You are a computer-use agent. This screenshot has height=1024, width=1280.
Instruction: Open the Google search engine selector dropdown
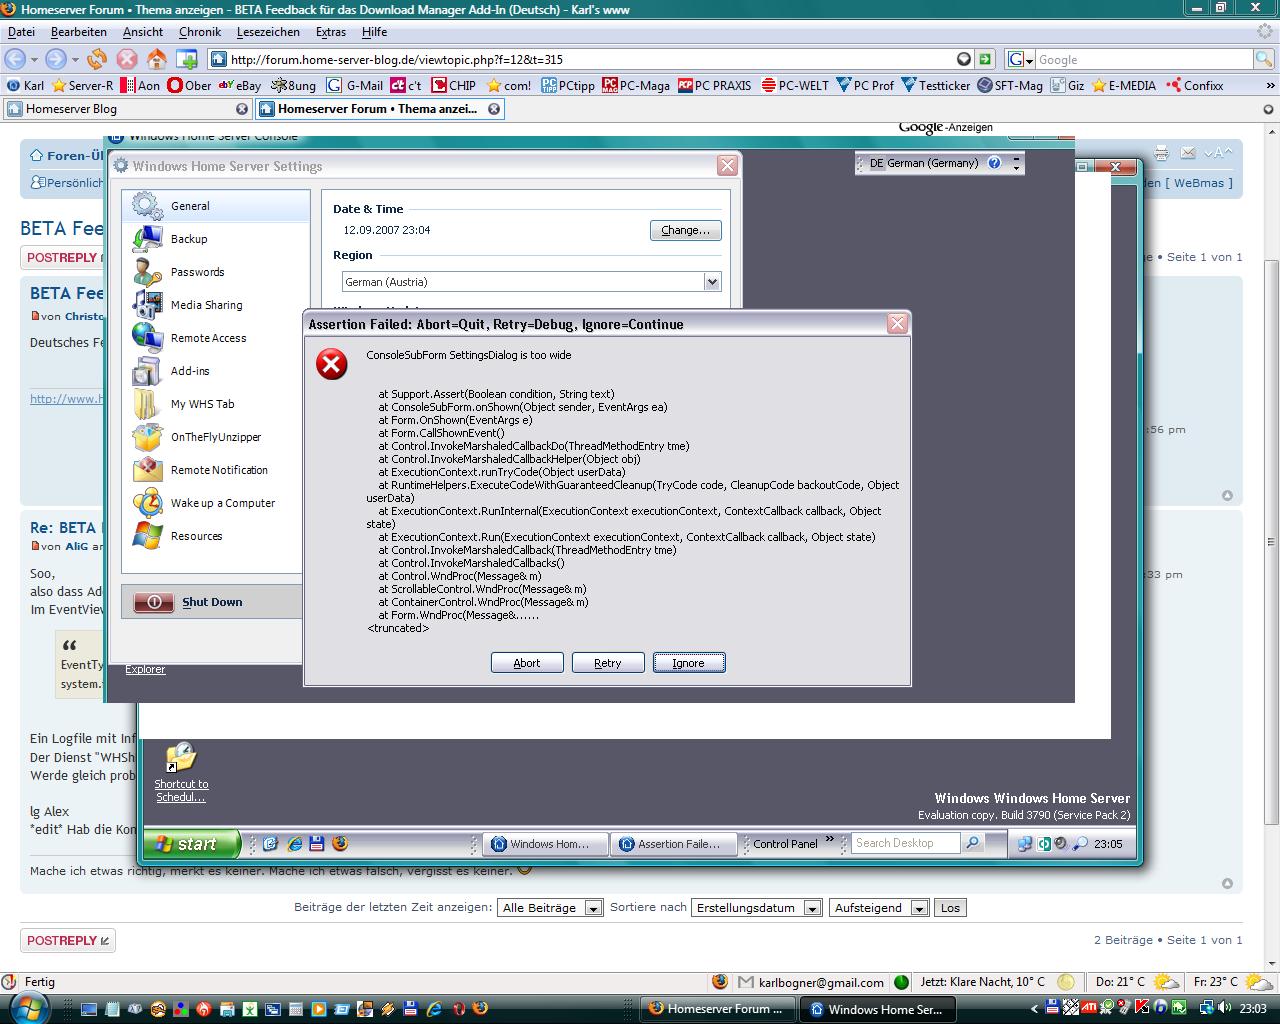pos(1020,59)
